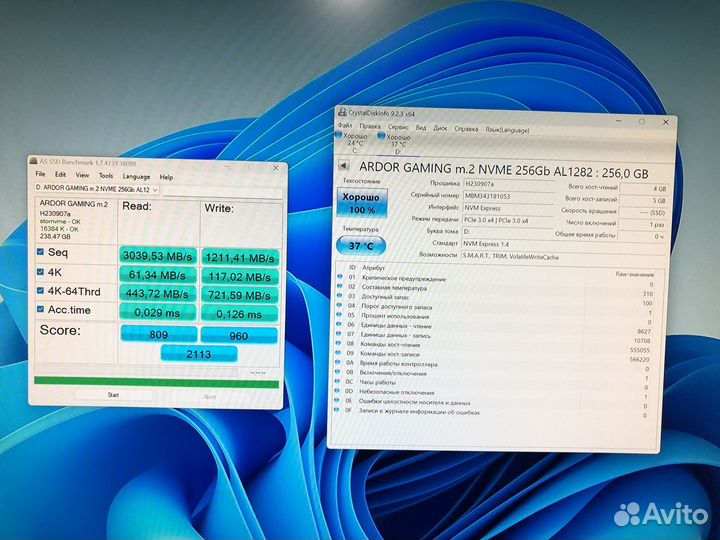
Task: Minimize the CrystalDiskInfo window
Action: pyautogui.click(x=619, y=121)
